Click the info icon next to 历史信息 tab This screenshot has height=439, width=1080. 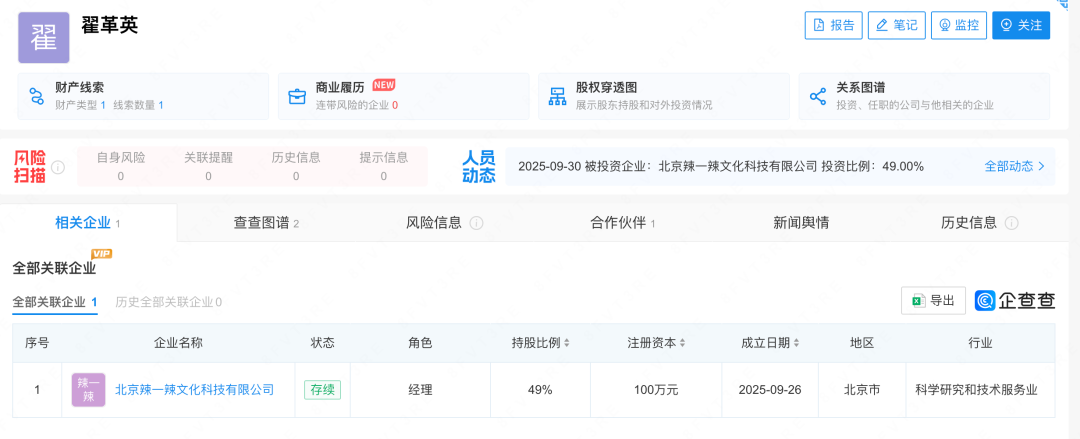pos(1012,223)
